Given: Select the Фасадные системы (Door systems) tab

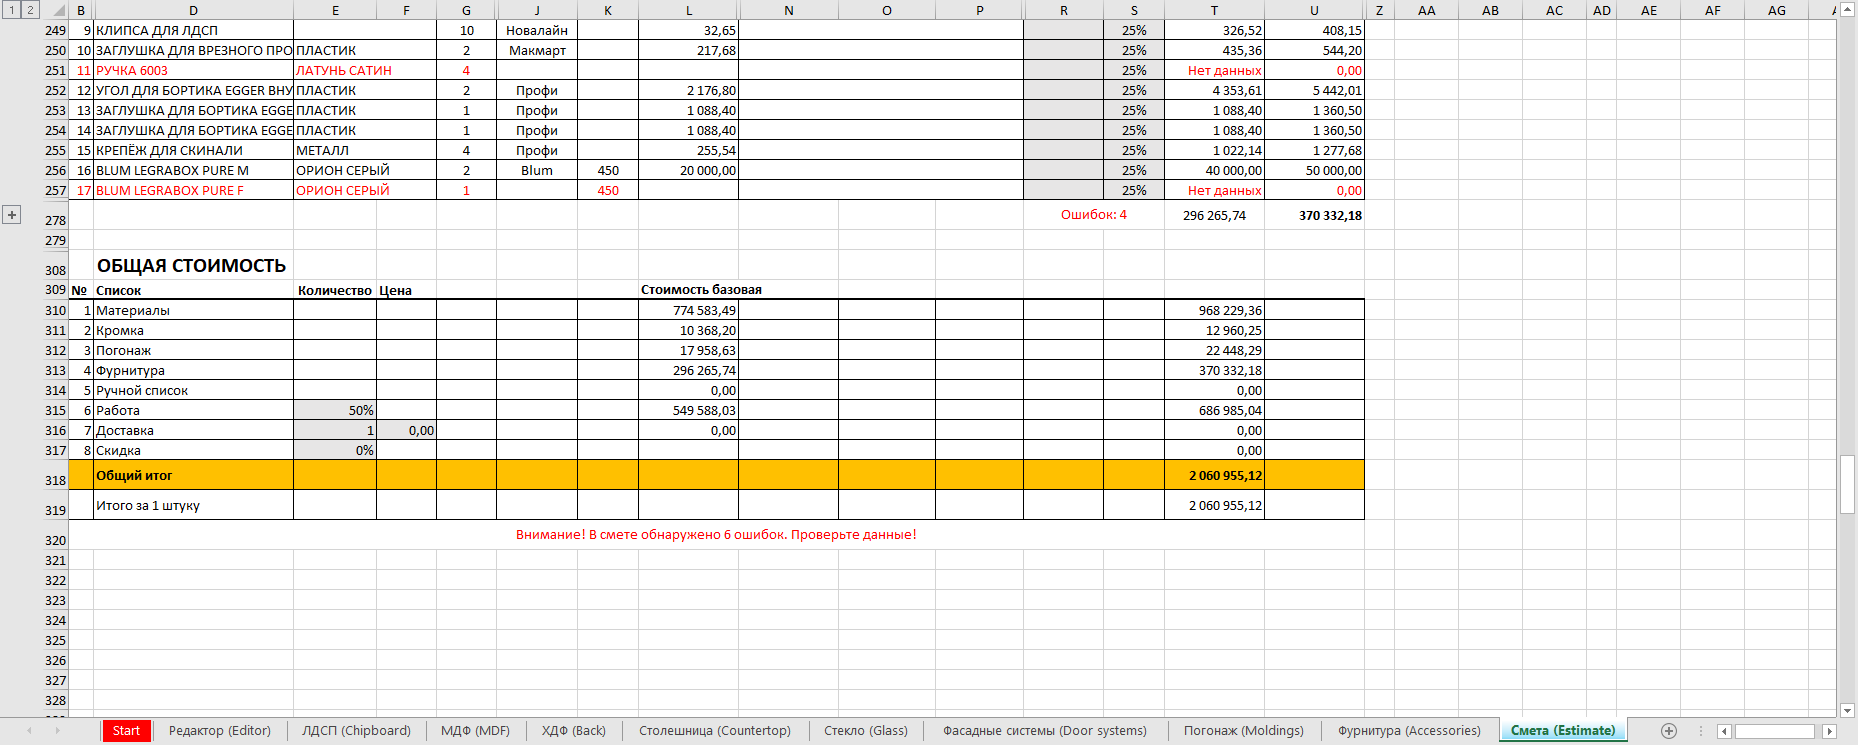Looking at the screenshot, I should point(1044,731).
